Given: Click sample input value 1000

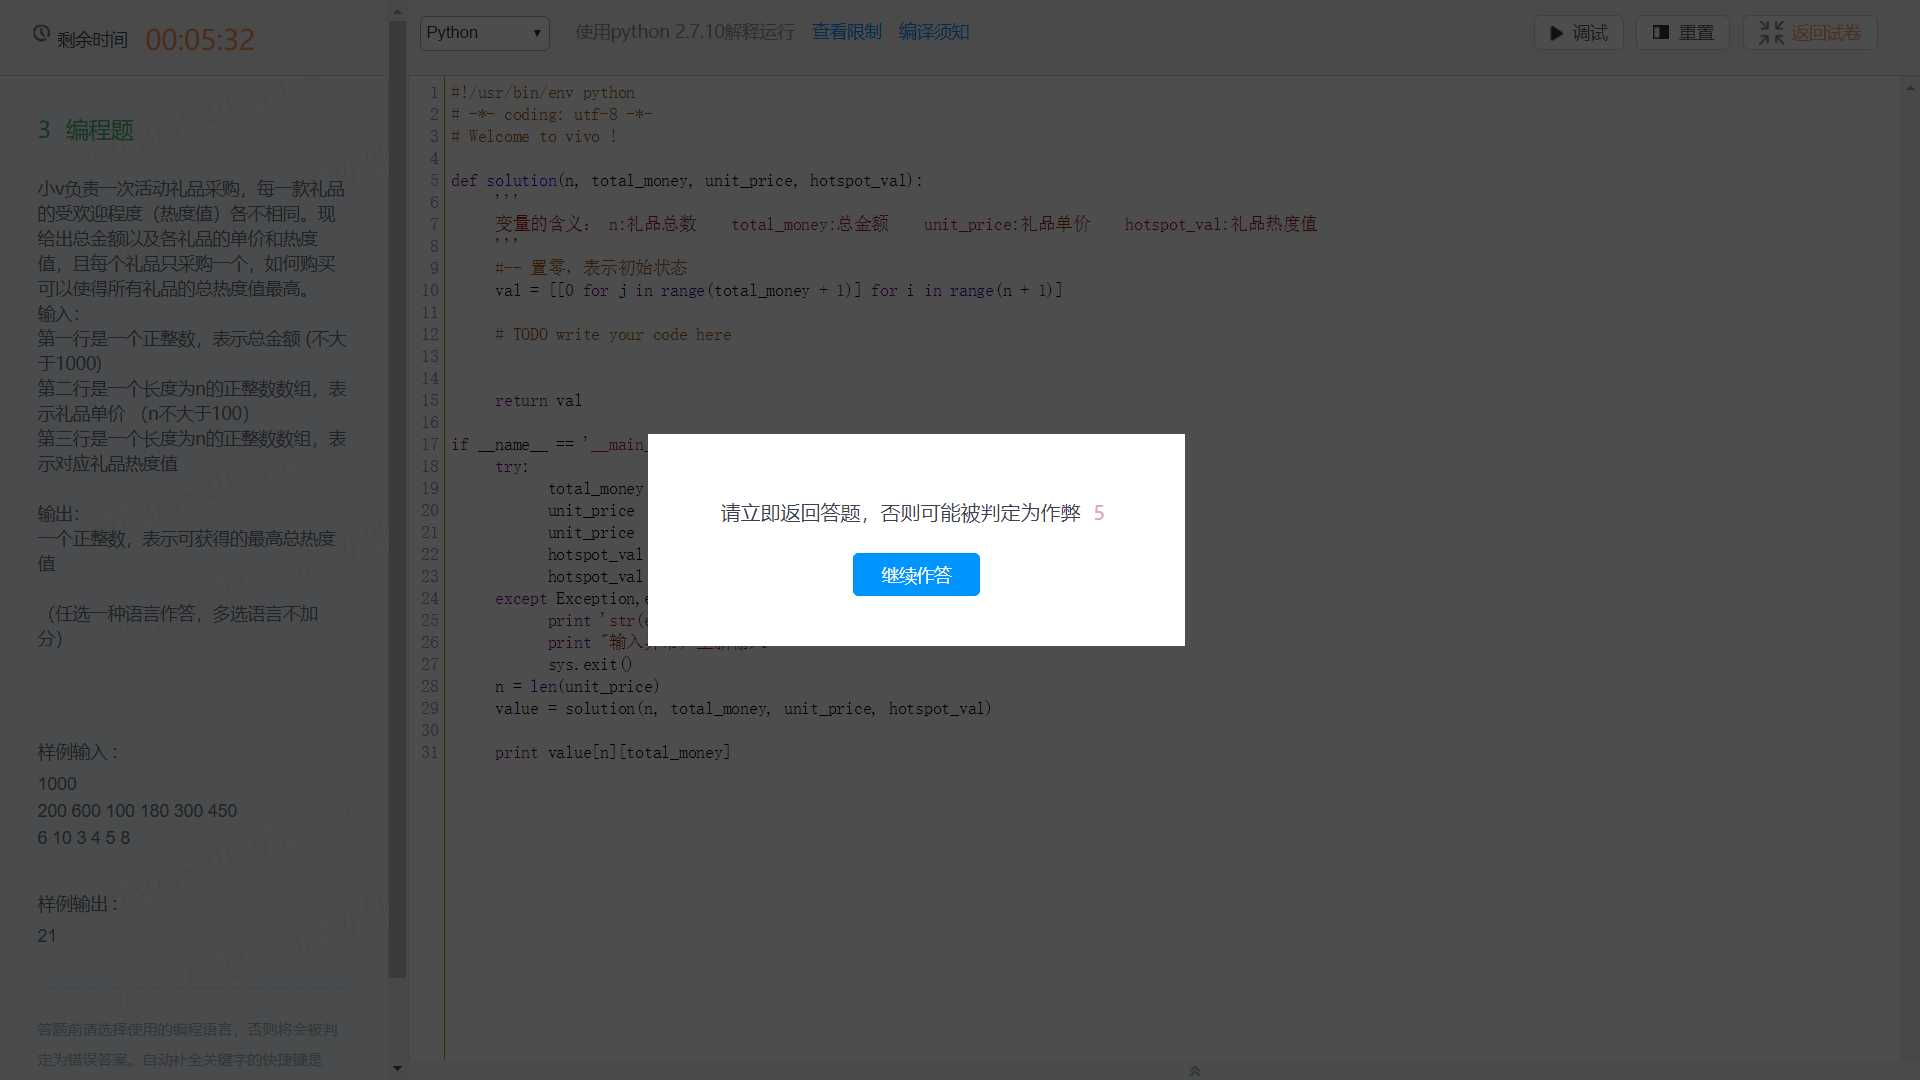Looking at the screenshot, I should pyautogui.click(x=57, y=784).
